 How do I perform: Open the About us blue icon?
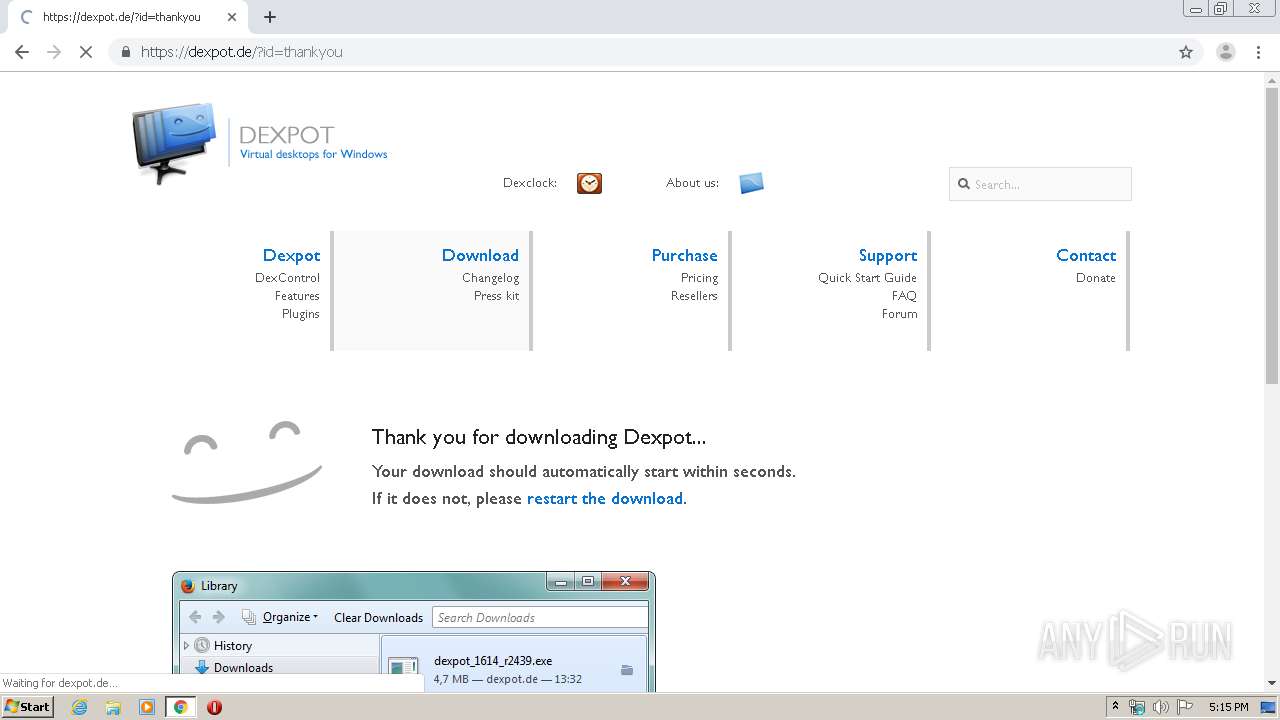click(x=751, y=183)
